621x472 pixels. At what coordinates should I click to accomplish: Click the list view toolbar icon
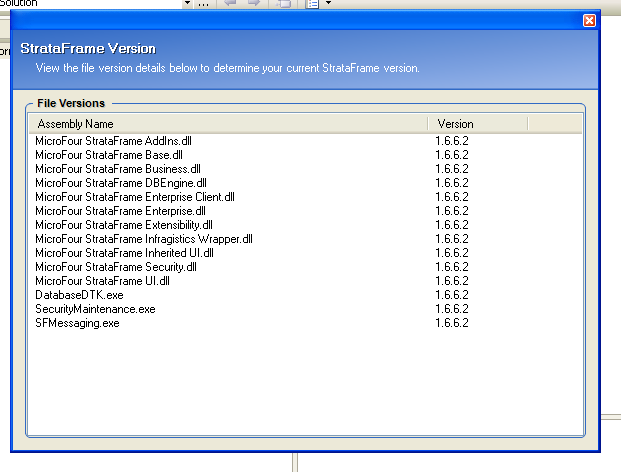point(311,4)
